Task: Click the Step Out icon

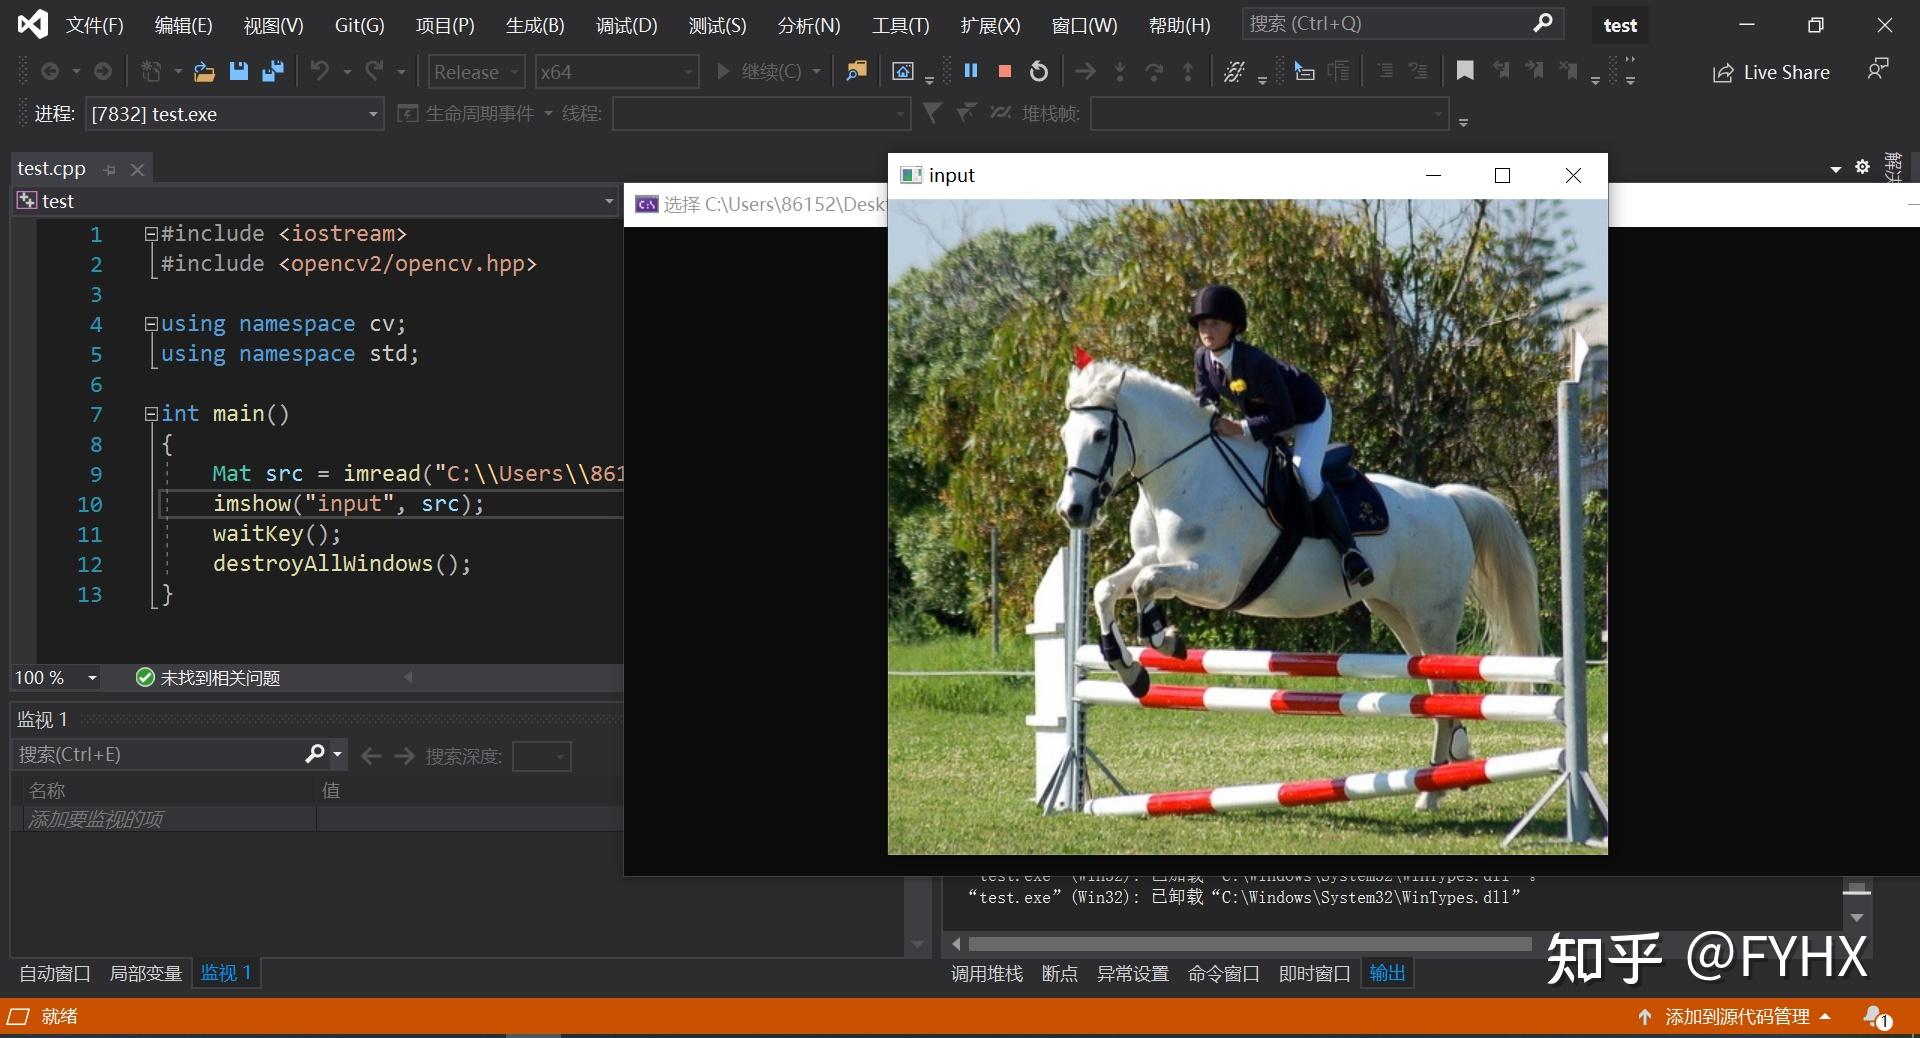Action: point(1188,71)
